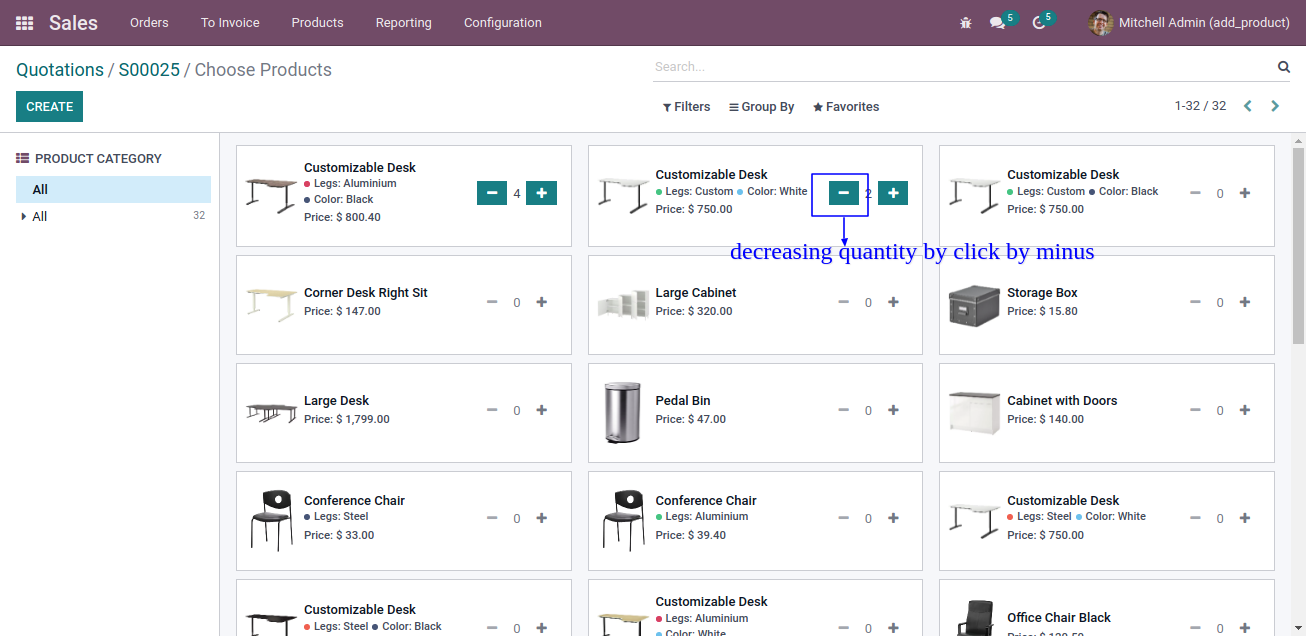
Task: Click the search magnifier icon
Action: (1283, 67)
